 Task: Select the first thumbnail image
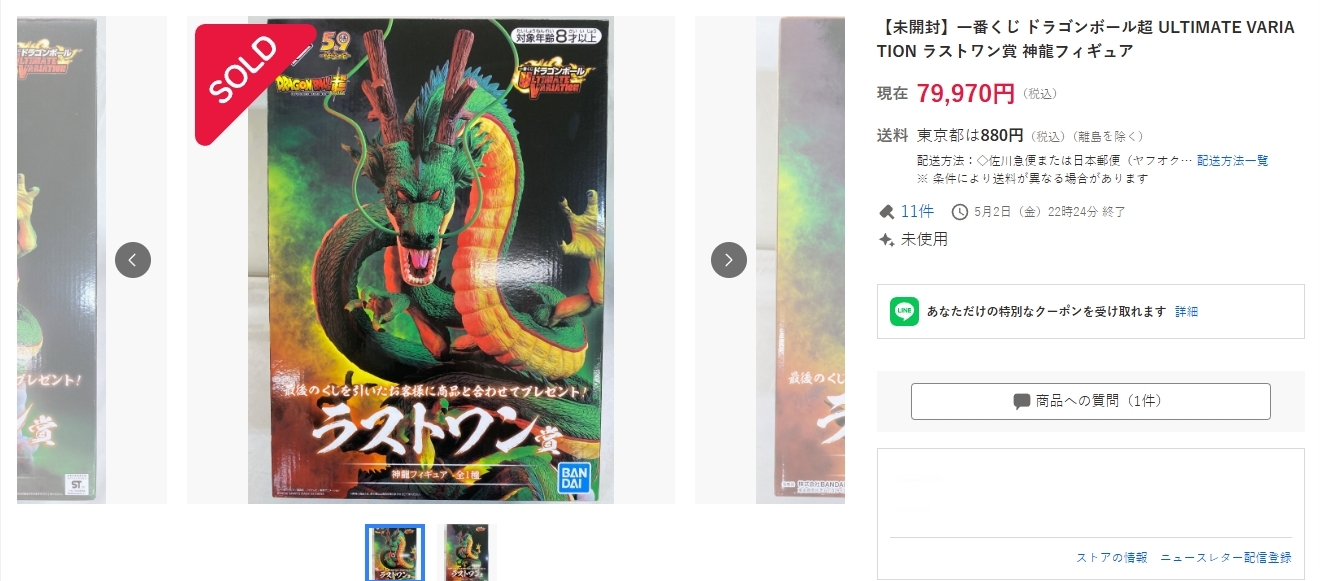coord(395,552)
